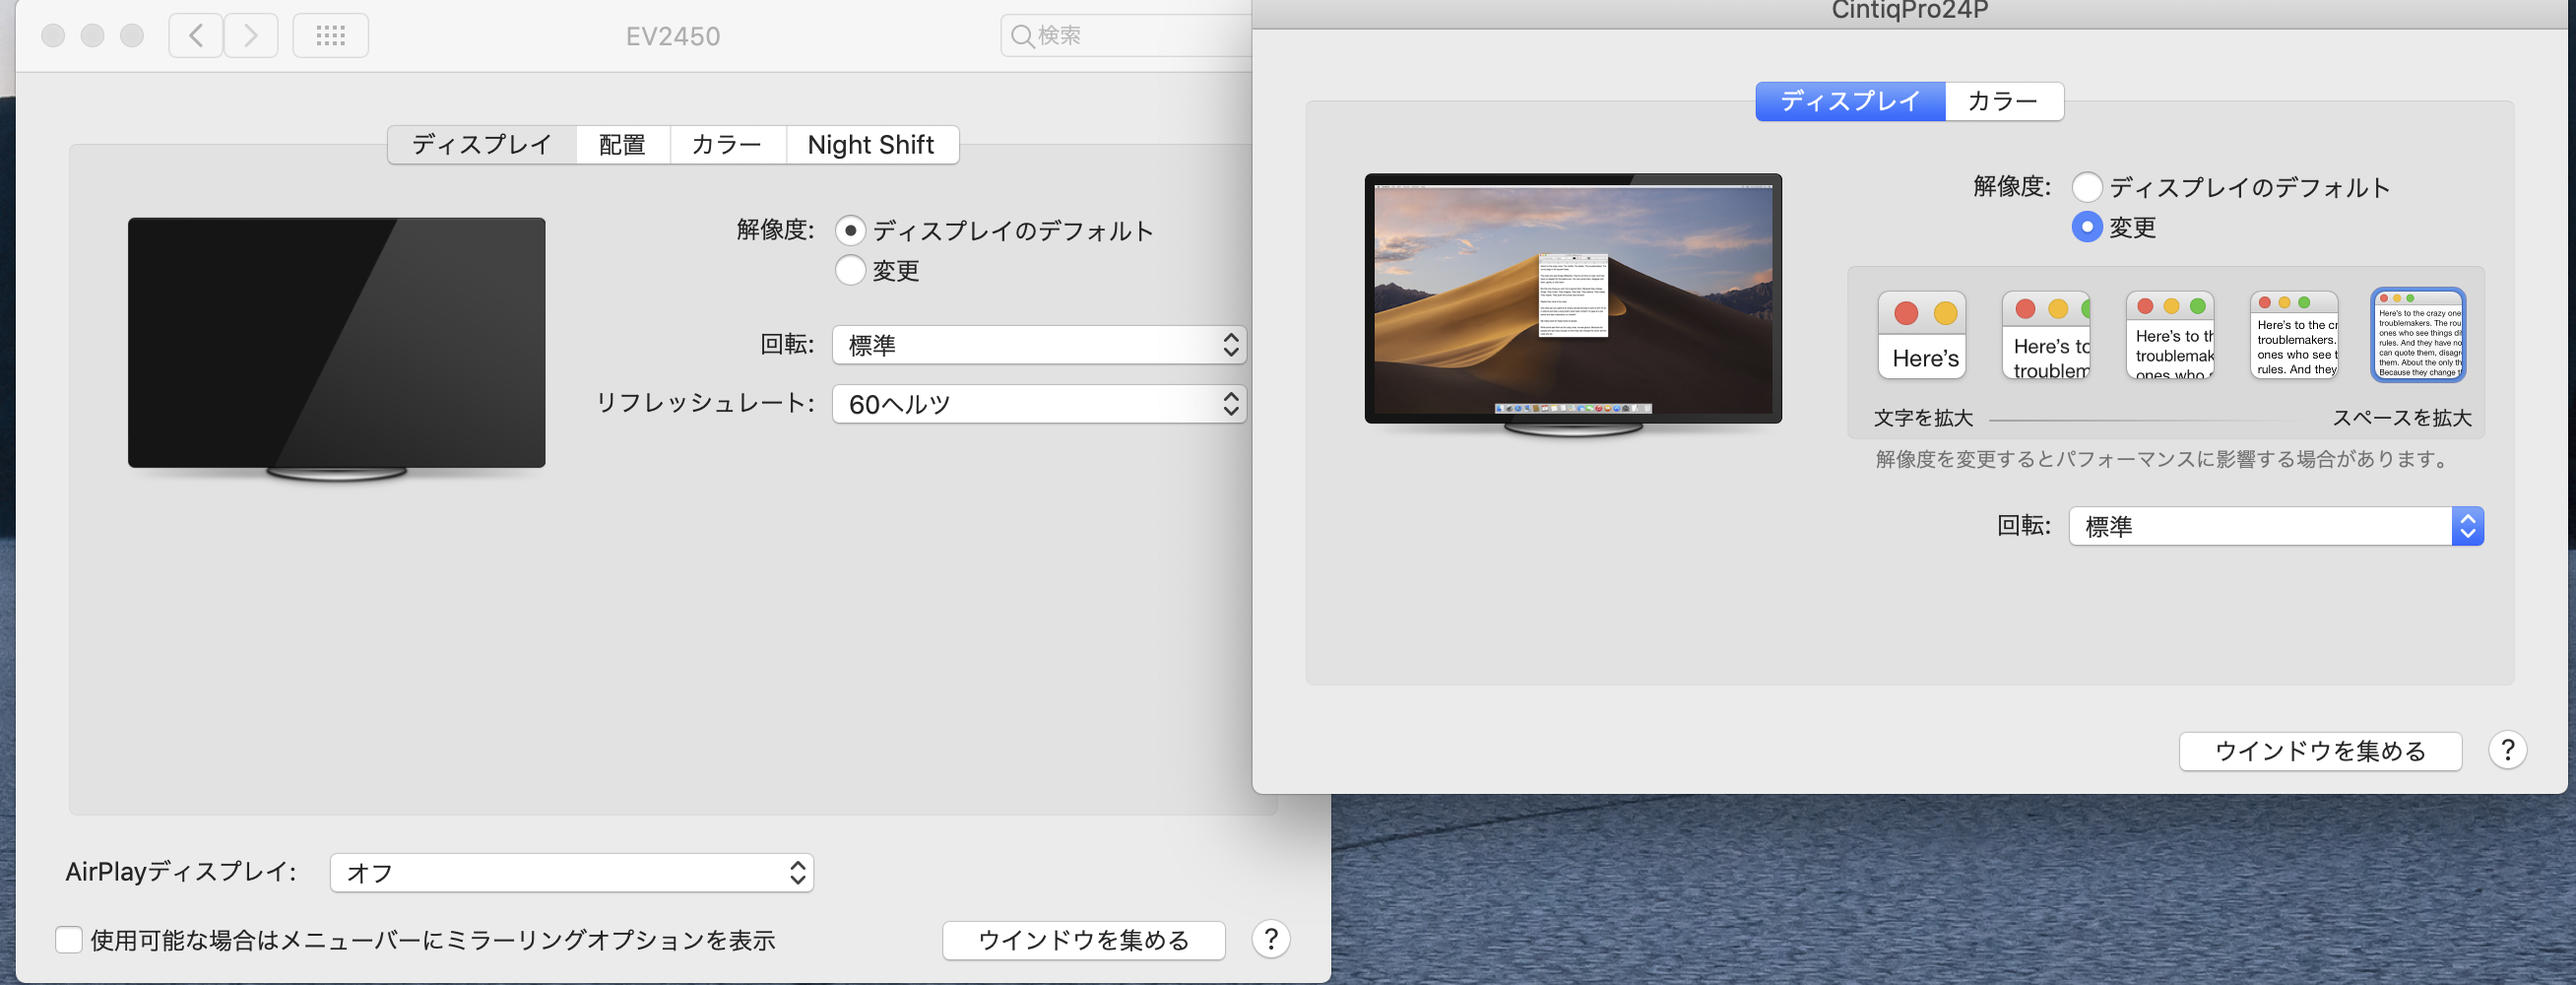This screenshot has width=2576, height=985.
Task: Open the Night Shift tab
Action: click(870, 145)
